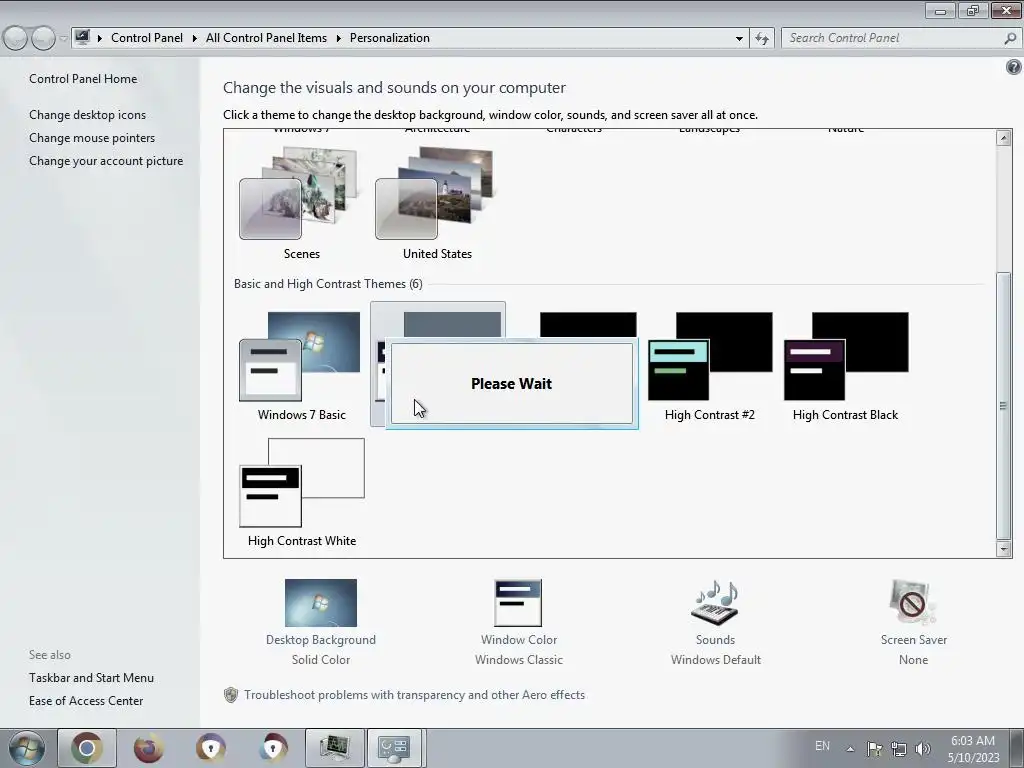Open Firefox from the taskbar

coord(149,748)
